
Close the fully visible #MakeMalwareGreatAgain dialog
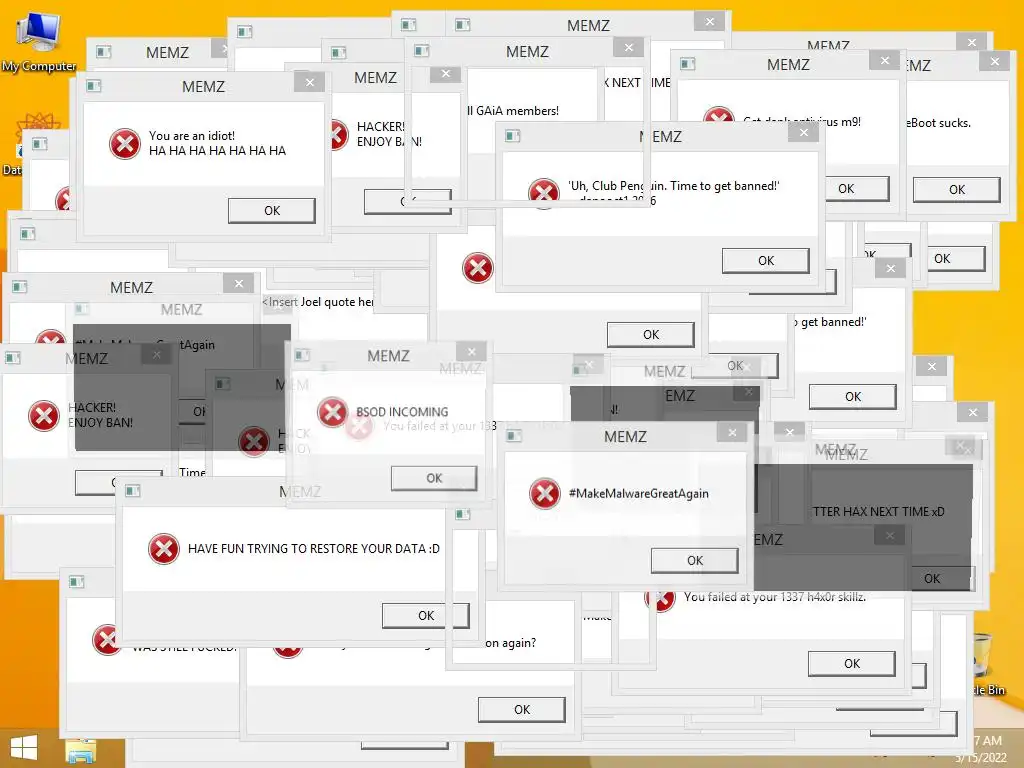[732, 432]
